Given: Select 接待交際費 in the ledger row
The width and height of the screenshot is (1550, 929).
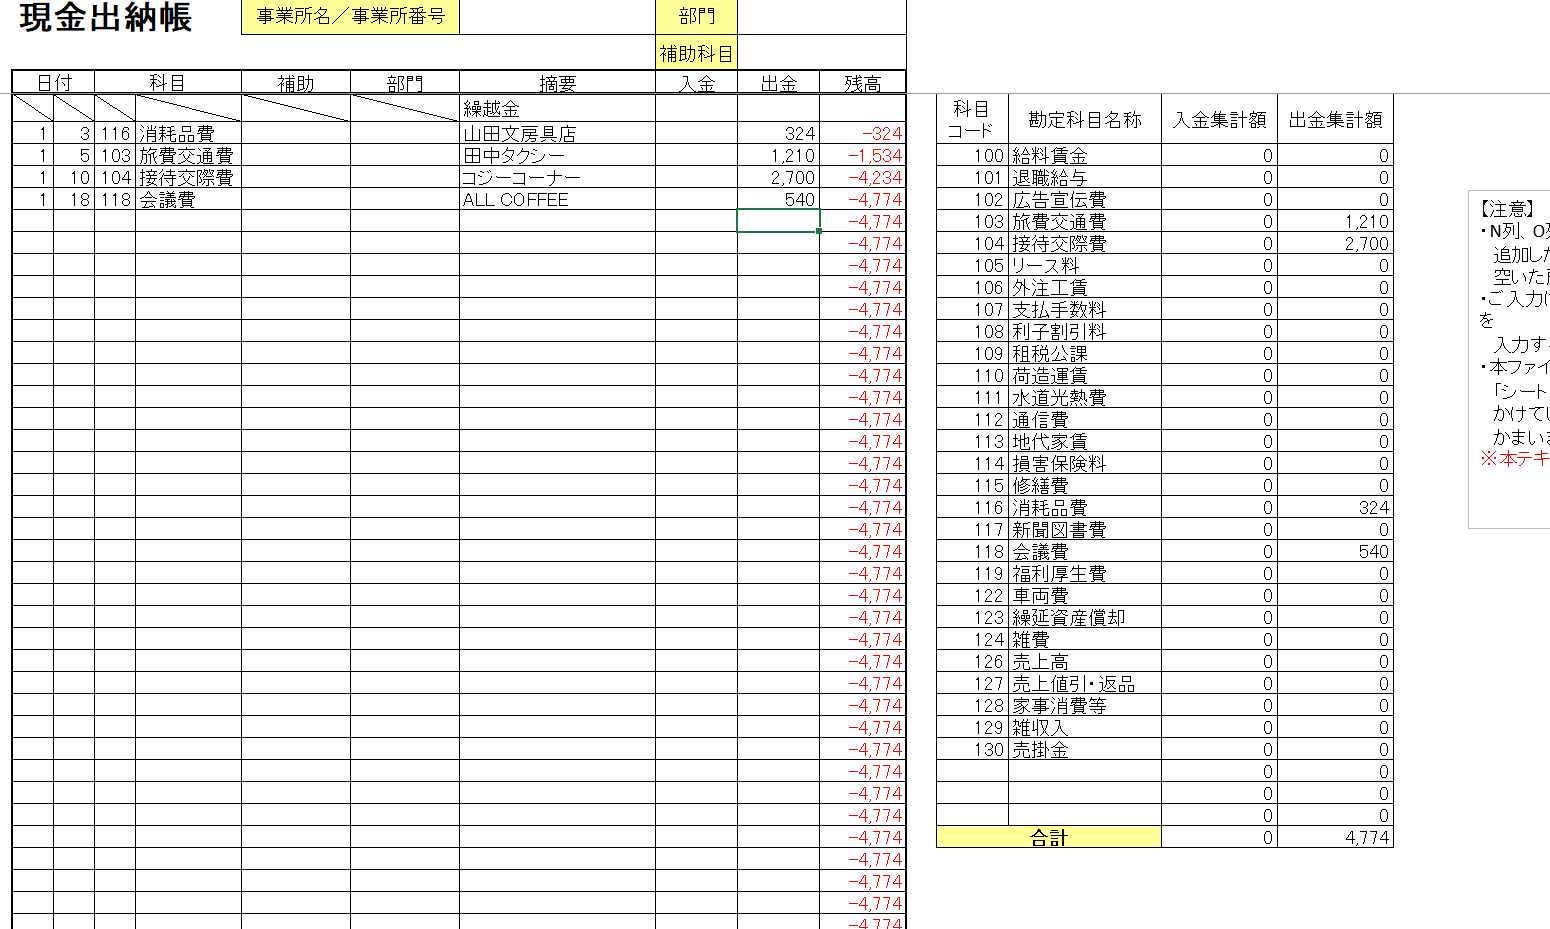Looking at the screenshot, I should click(x=188, y=177).
